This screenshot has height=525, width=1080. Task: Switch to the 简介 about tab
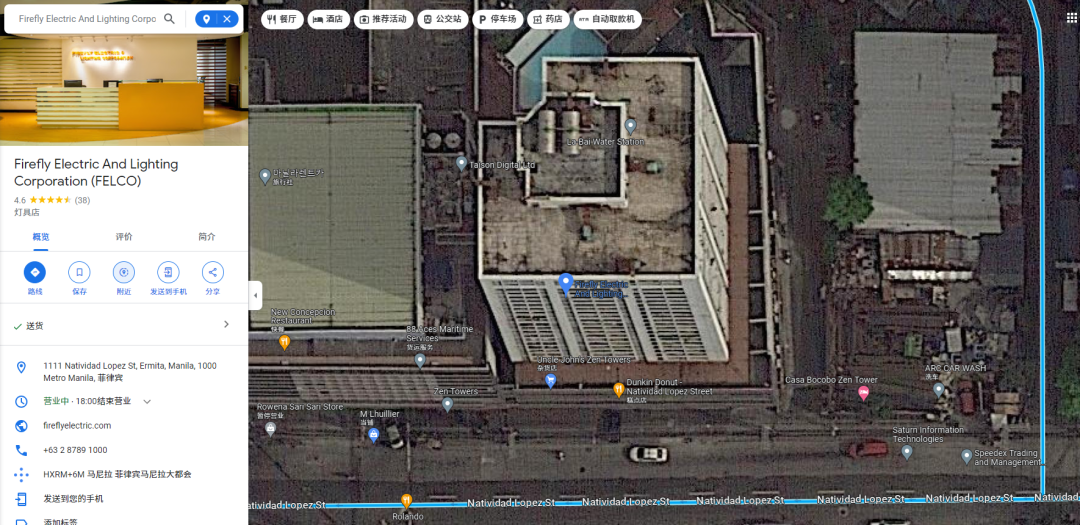point(207,237)
